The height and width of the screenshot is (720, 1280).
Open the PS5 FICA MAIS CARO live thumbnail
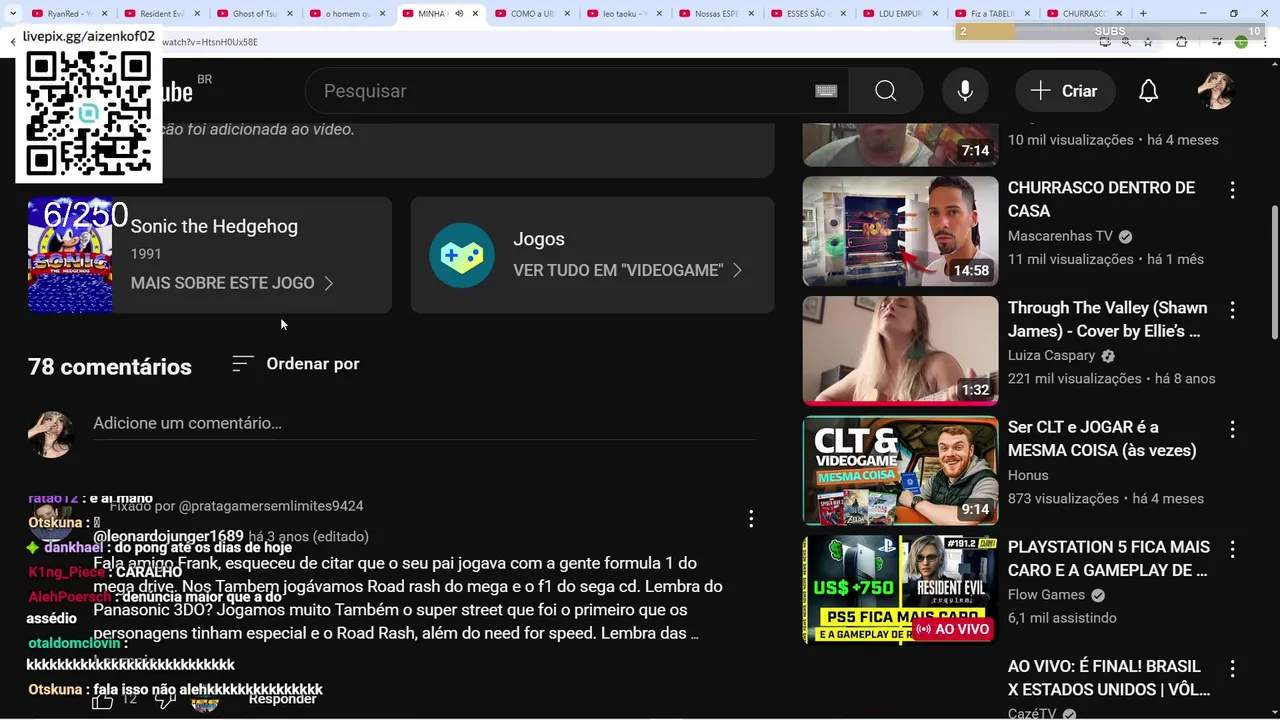tap(900, 590)
